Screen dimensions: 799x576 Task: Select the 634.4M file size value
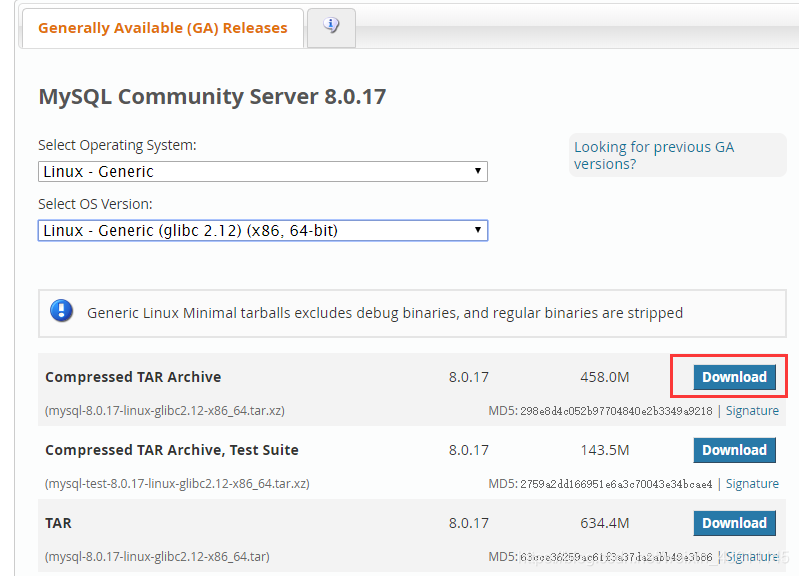(605, 523)
